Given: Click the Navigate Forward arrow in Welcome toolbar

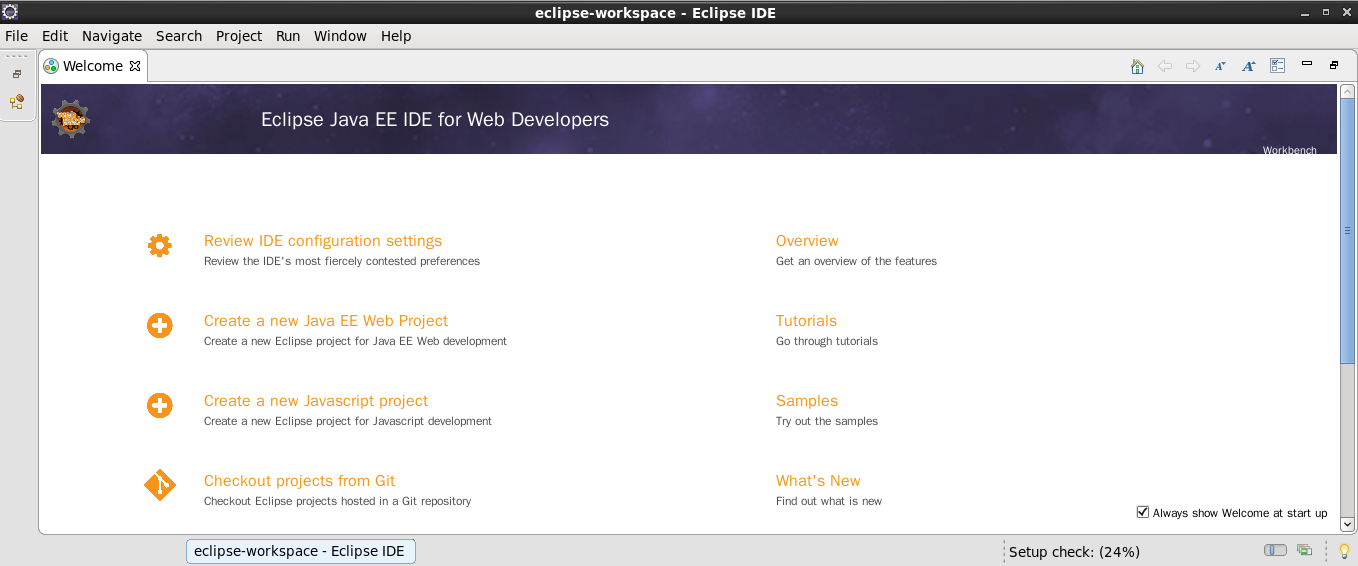Looking at the screenshot, I should coord(1193,66).
